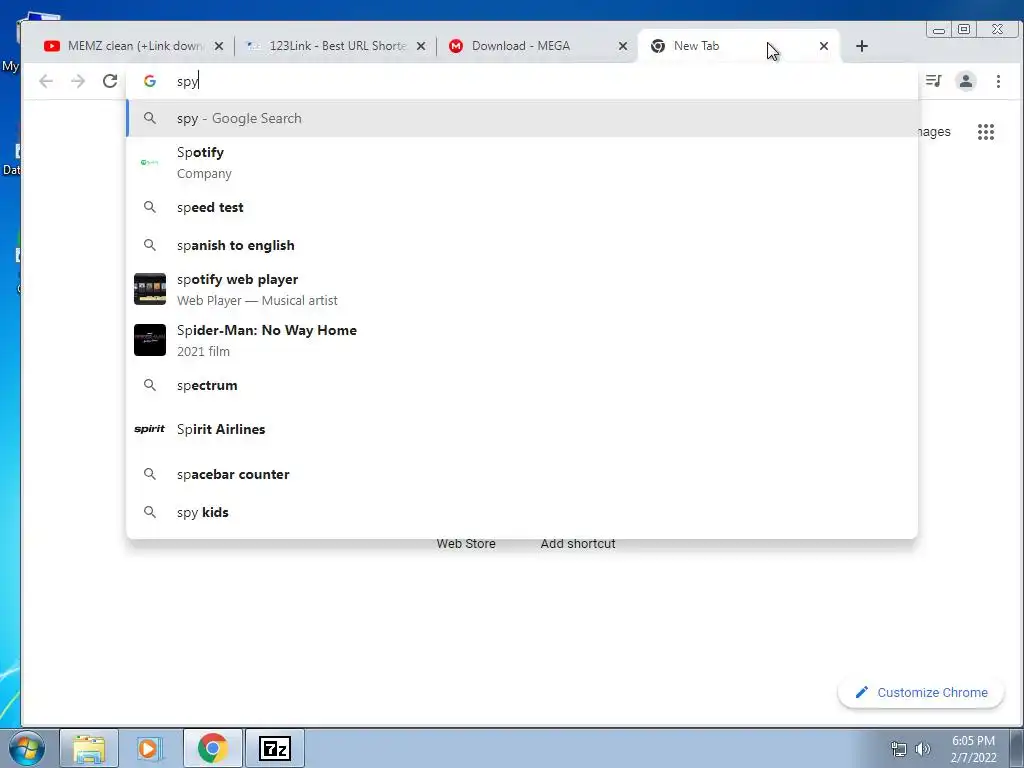Close the Download - MEGA tab

coord(623,46)
